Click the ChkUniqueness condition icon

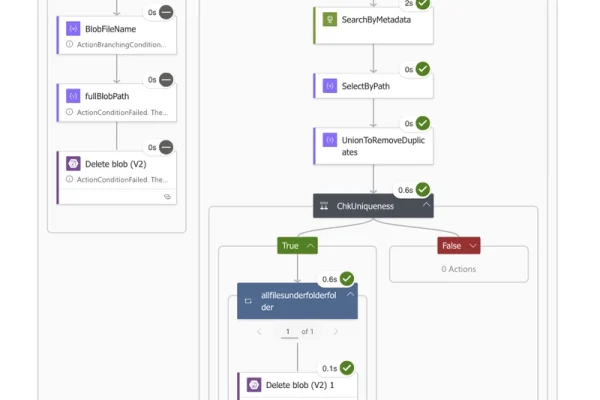pos(324,206)
